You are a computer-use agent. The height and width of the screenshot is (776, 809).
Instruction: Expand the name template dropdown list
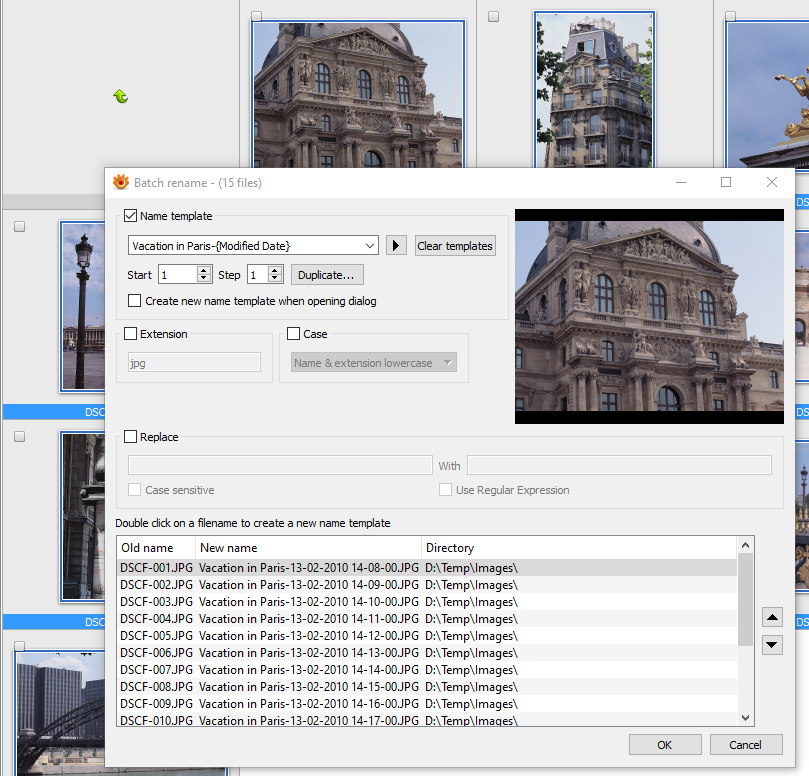click(369, 246)
